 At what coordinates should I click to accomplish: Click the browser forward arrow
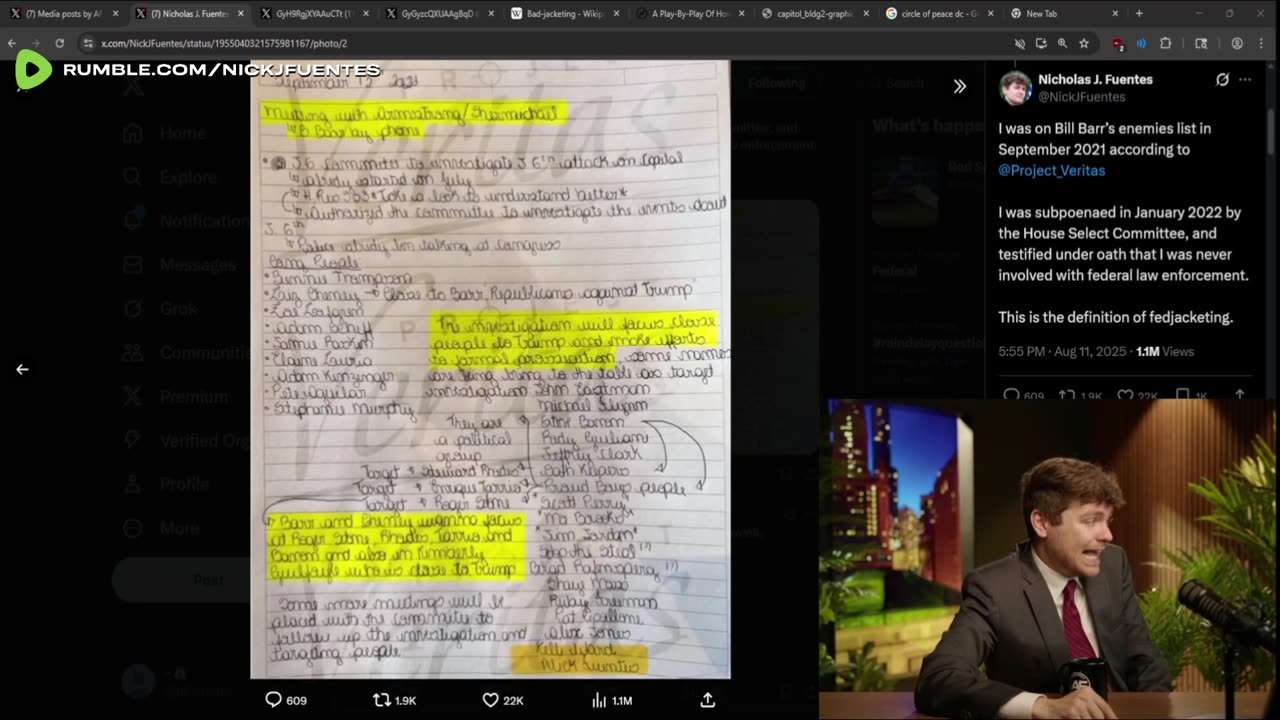(36, 44)
